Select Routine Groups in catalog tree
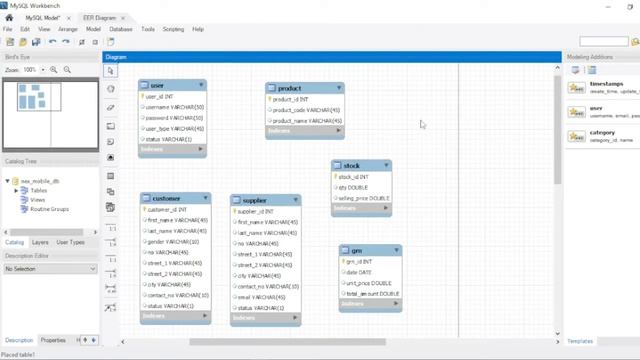Viewport: 640px width, 360px height. click(x=49, y=209)
